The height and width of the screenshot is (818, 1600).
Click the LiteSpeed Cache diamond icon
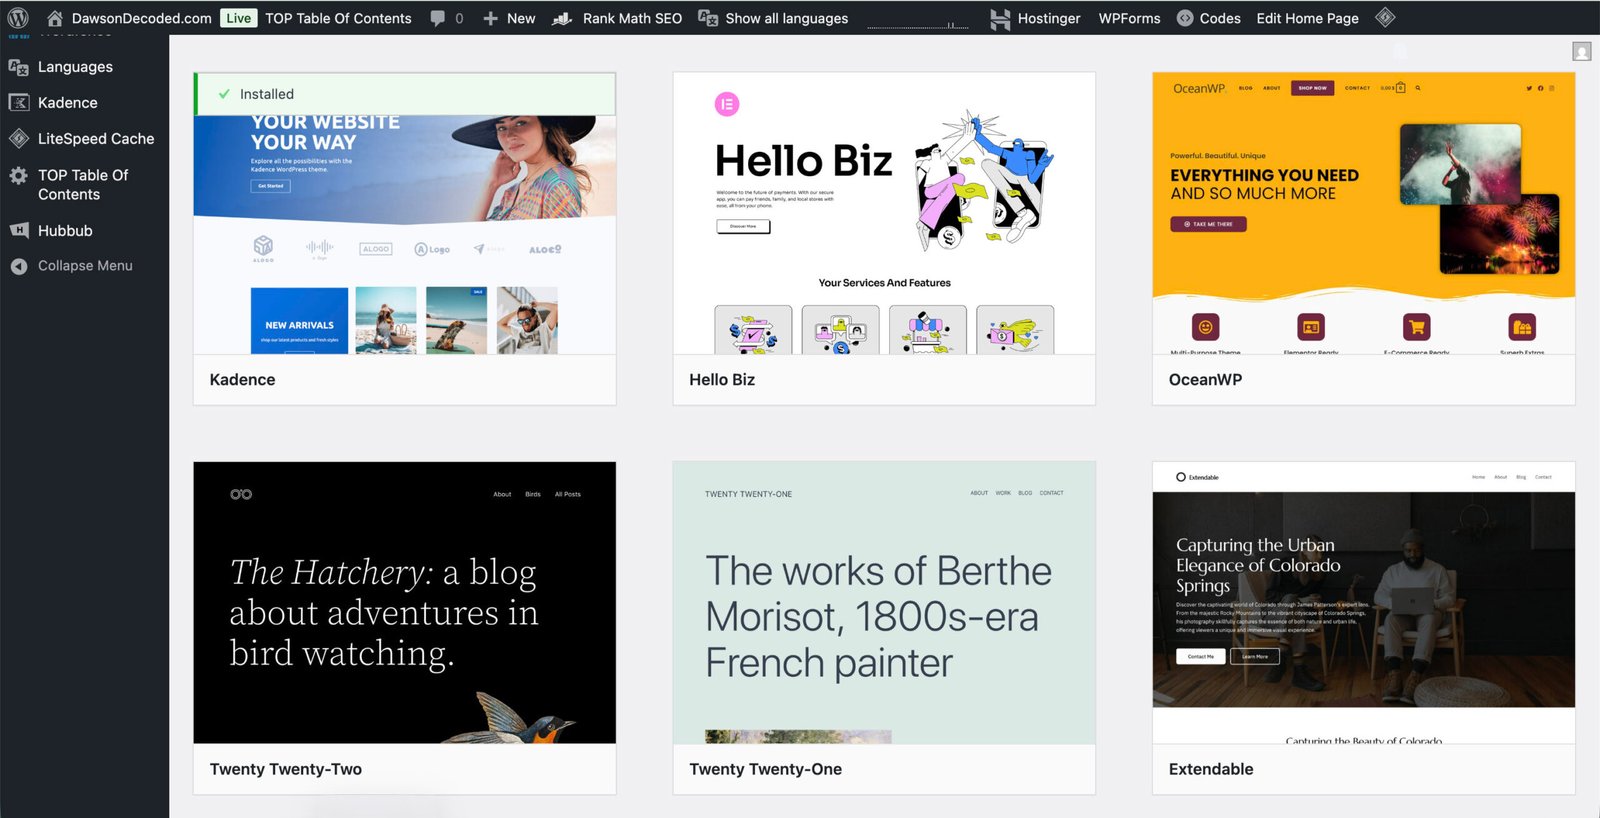[x=18, y=139]
